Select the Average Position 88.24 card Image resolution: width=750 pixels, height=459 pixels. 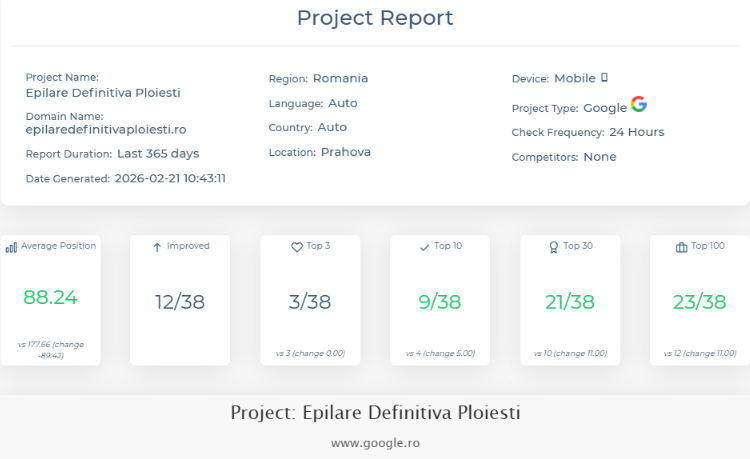pyautogui.click(x=50, y=297)
